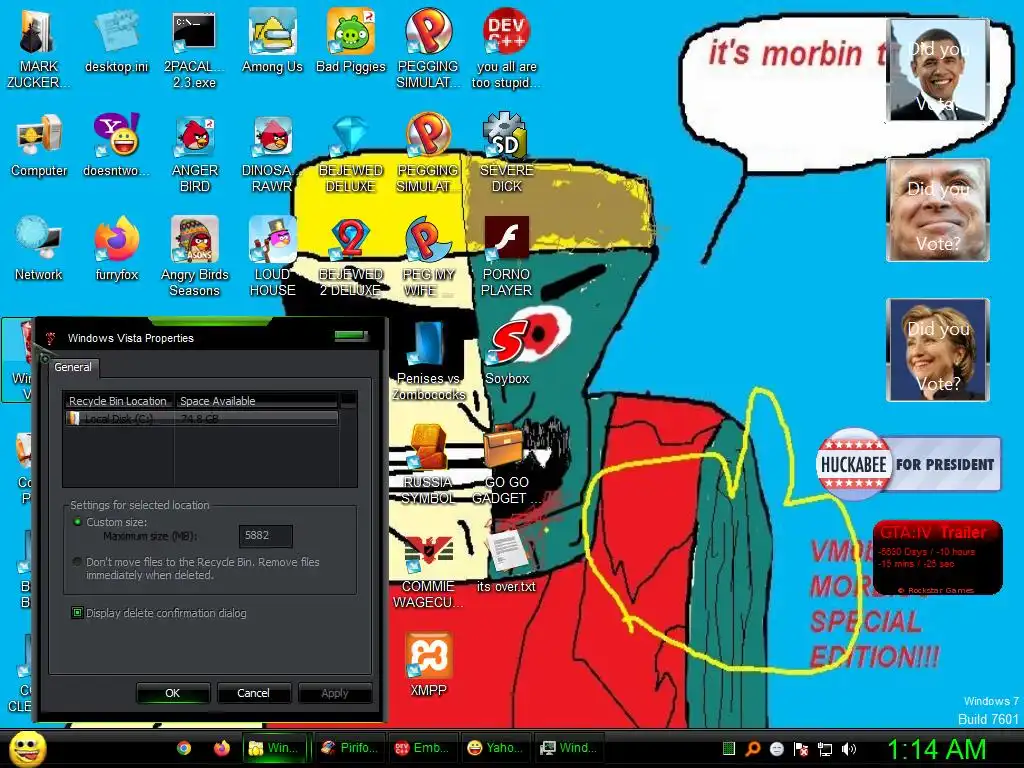This screenshot has height=768, width=1024.
Task: Click OK in Windows Vista Properties
Action: click(172, 693)
